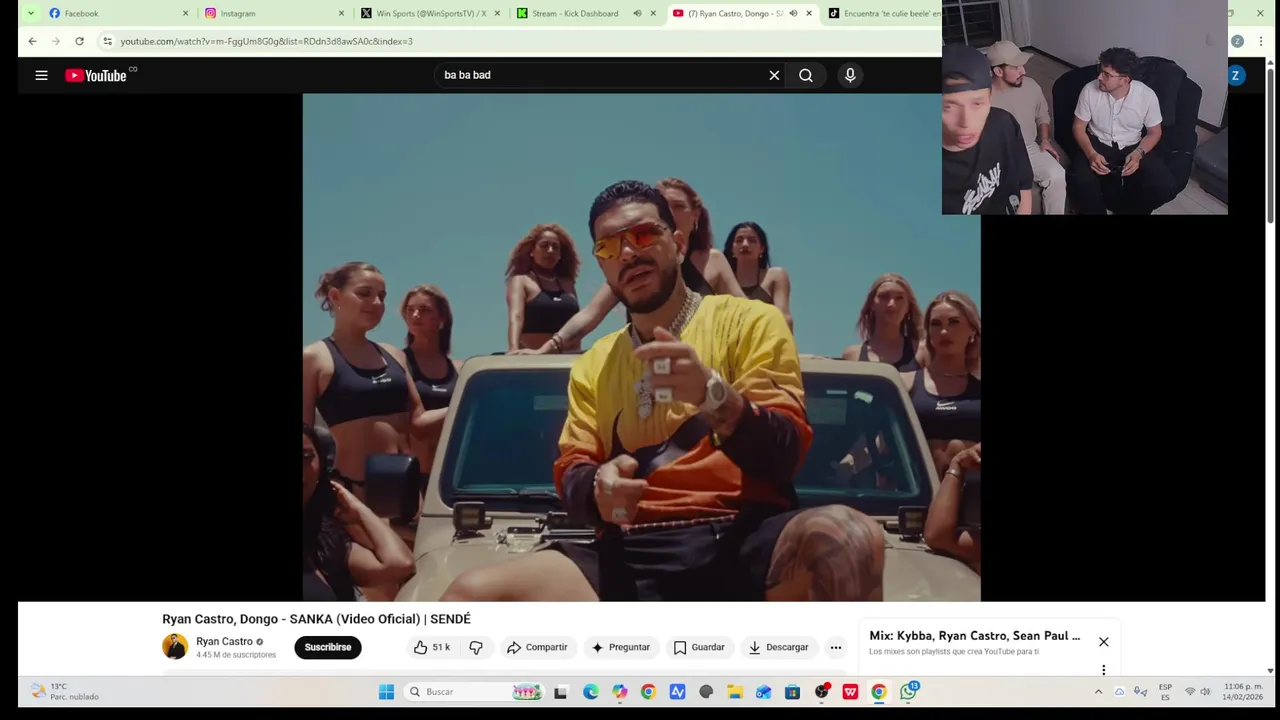This screenshot has width=1280, height=720.
Task: Close the Kick Dashboard tab
Action: (653, 13)
